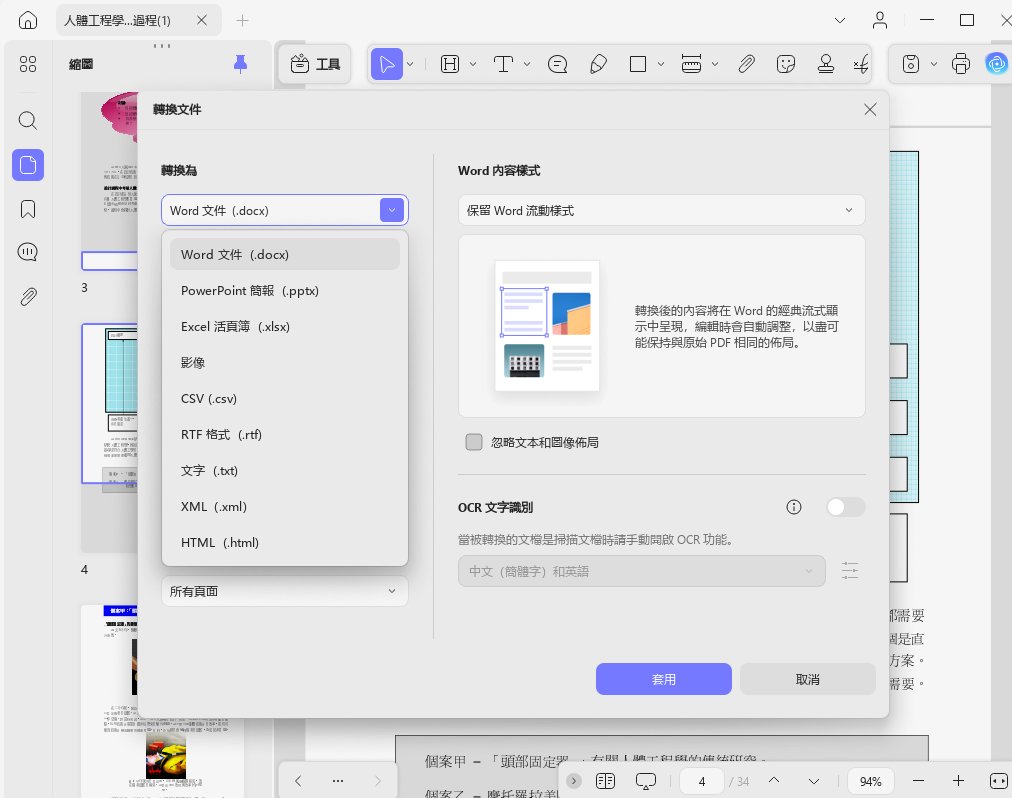Viewport: 1012px width, 798px height.
Task: Choose Excel (.xlsx) format
Action: coord(285,327)
